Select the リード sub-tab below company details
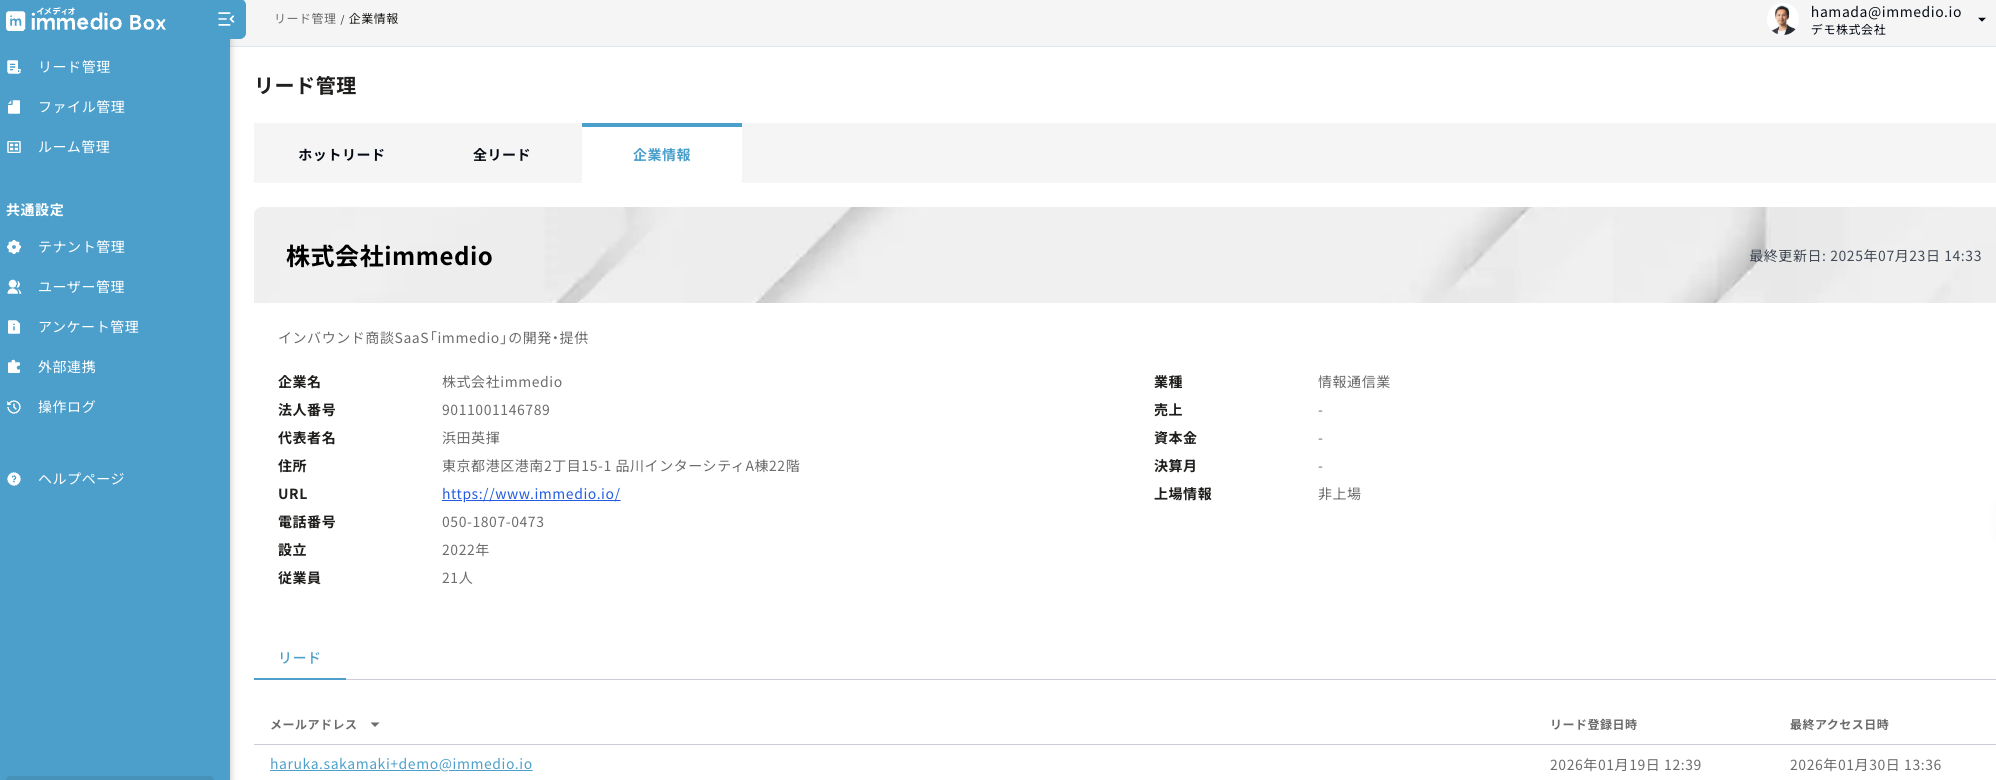 click(299, 658)
